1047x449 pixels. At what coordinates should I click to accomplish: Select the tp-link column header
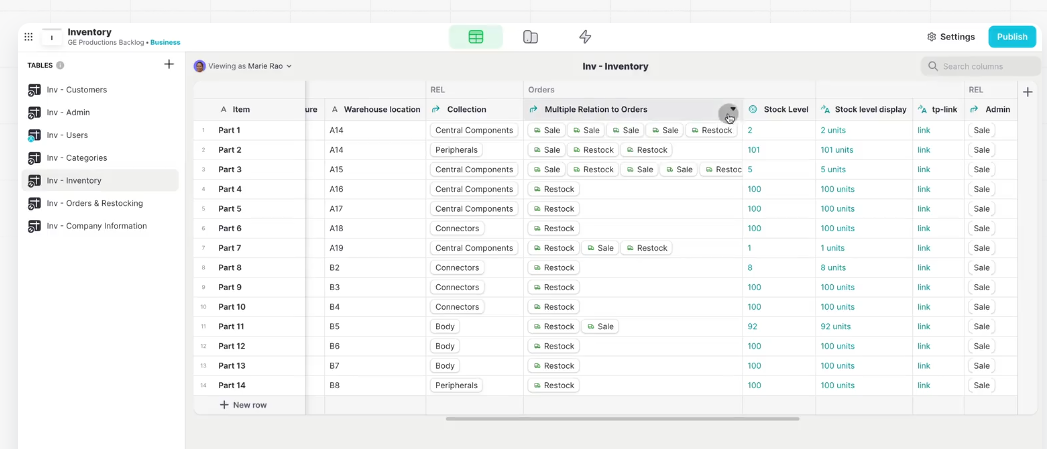939,110
